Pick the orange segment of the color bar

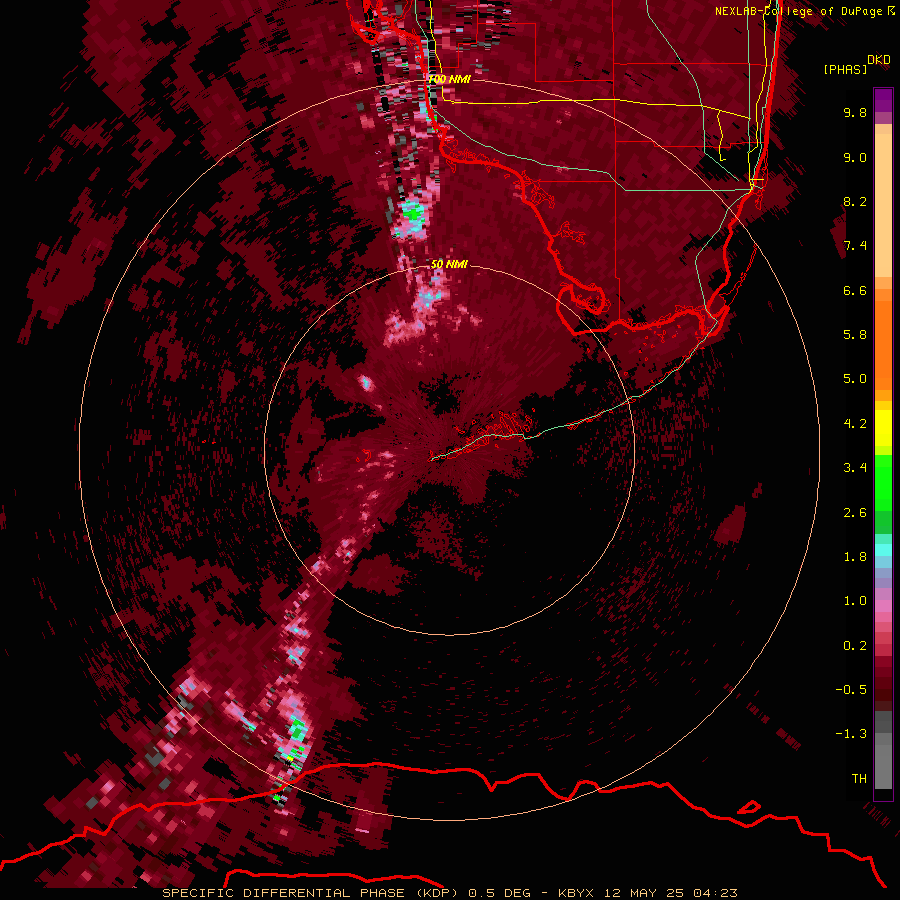pyautogui.click(x=883, y=344)
